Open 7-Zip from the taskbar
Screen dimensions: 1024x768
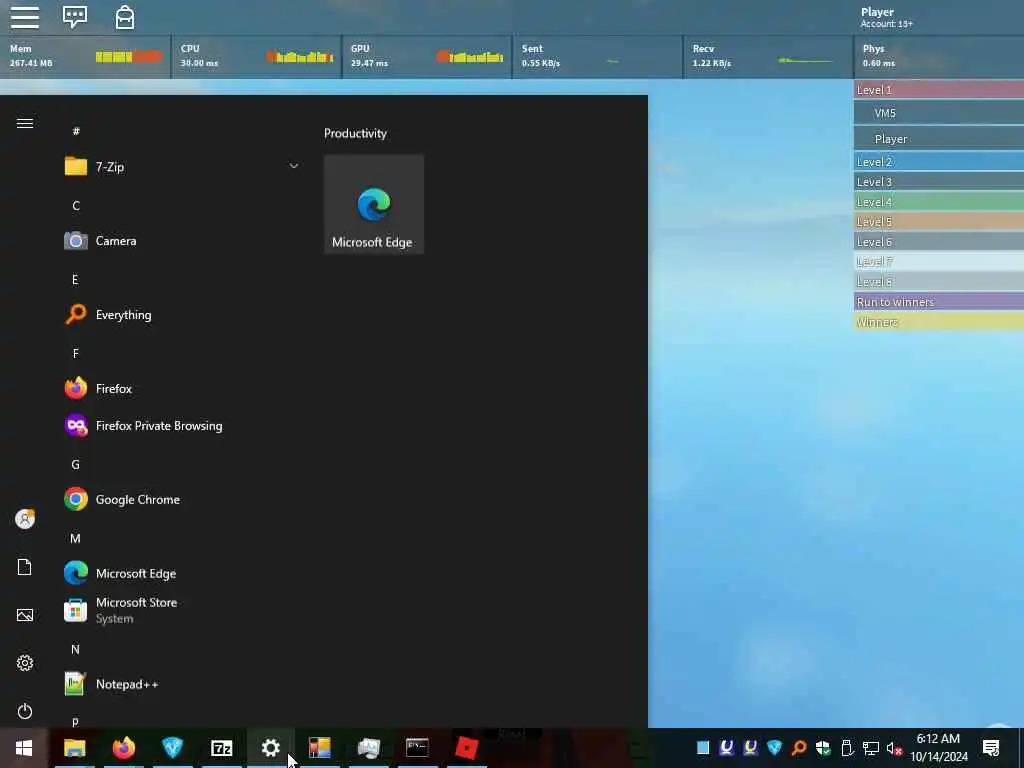[221, 748]
